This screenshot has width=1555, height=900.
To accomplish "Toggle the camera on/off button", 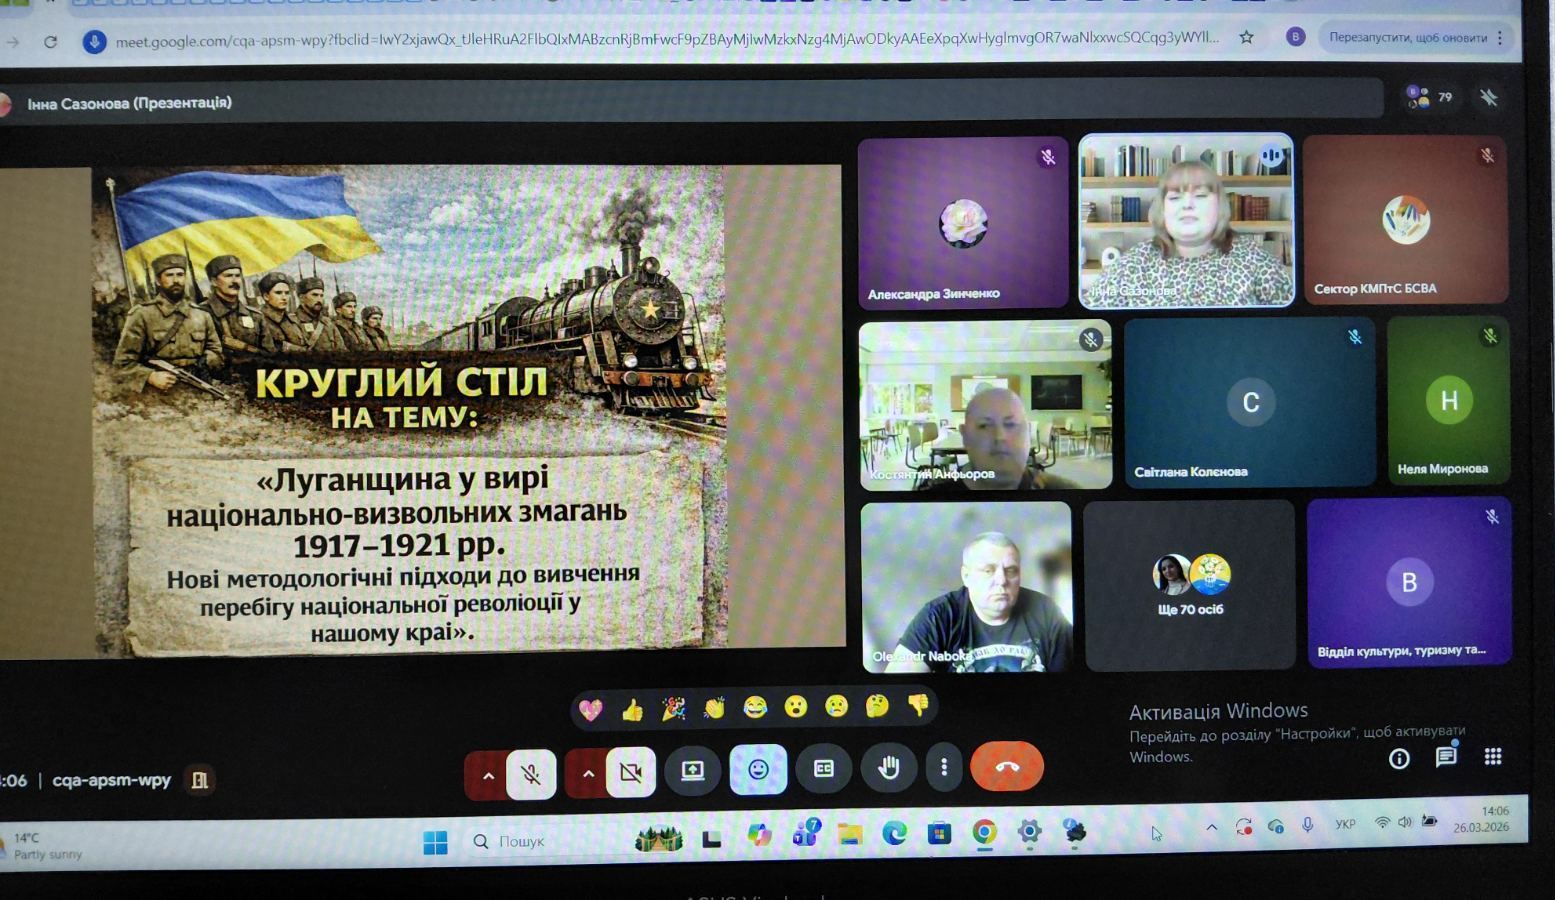I will 630,772.
